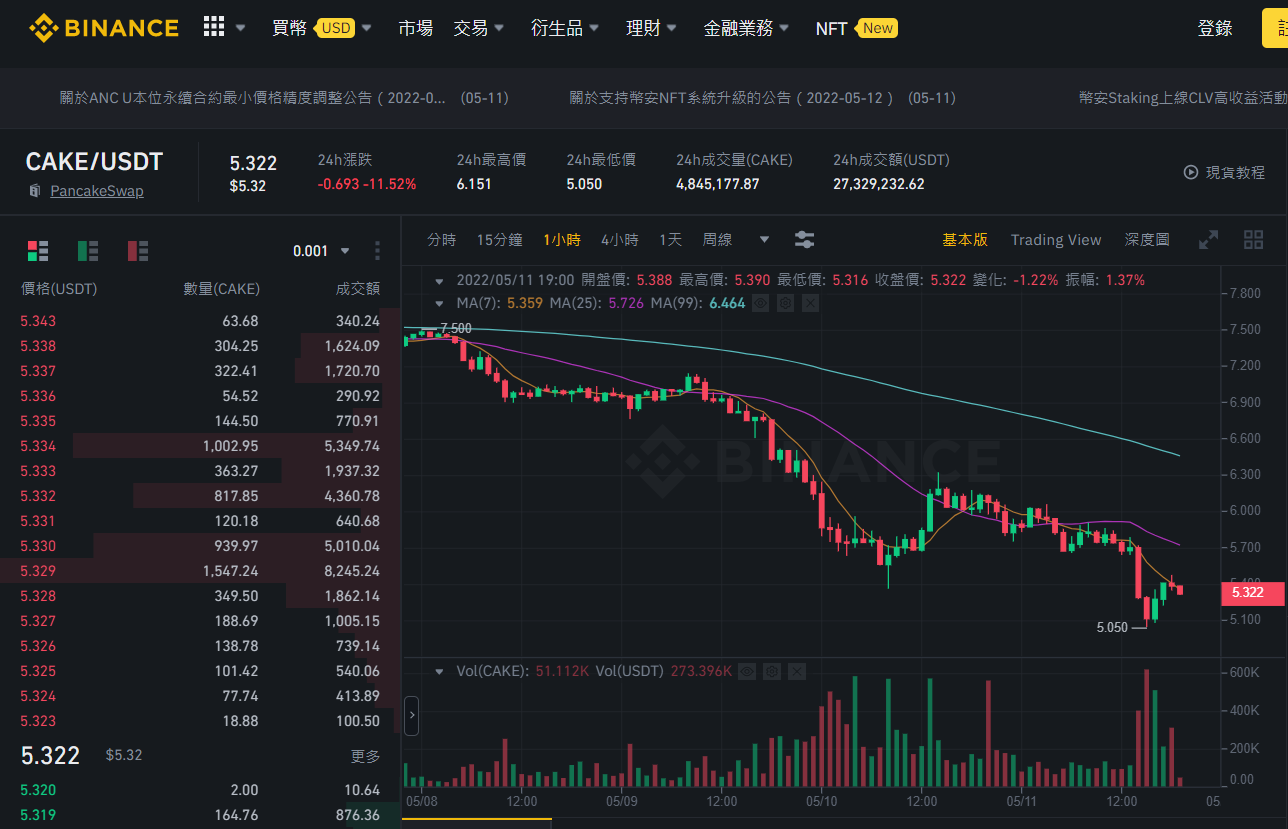Click the Binance logo
The width and height of the screenshot is (1288, 829).
pos(104,28)
